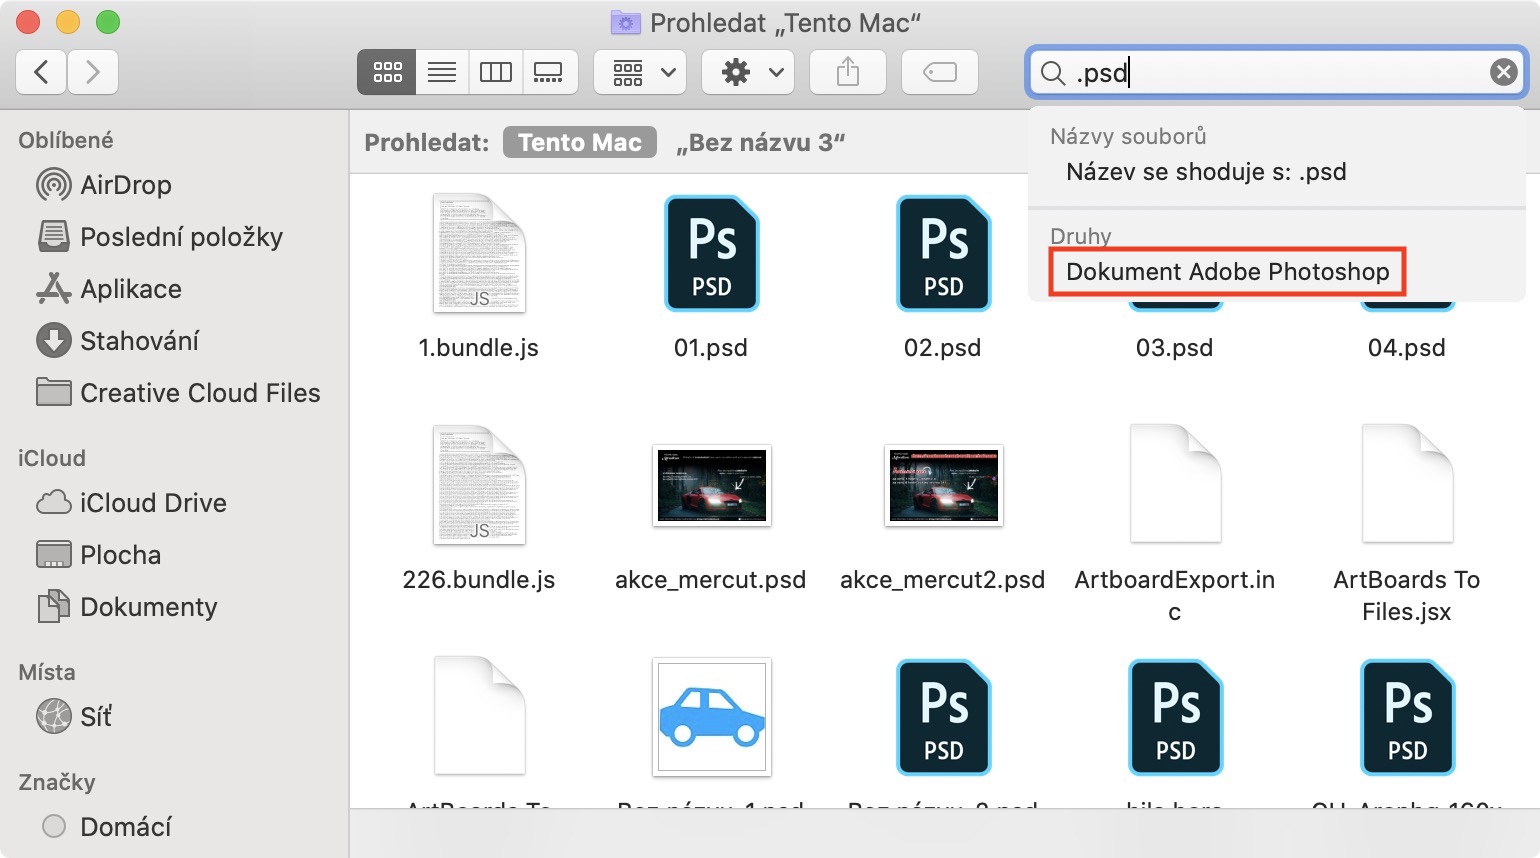Select the ArtBoards To Files.jsx file icon
The width and height of the screenshot is (1540, 858).
point(1407,484)
